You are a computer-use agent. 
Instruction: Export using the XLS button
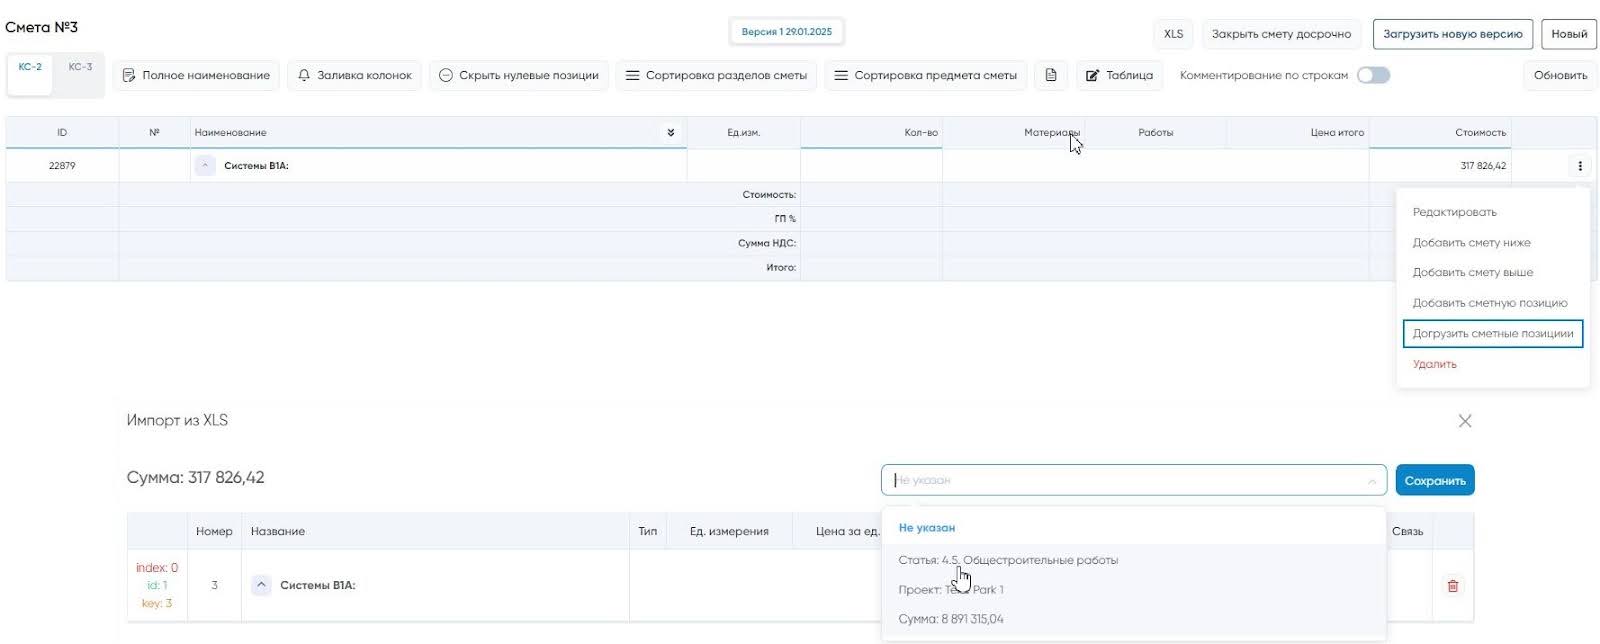click(x=1173, y=34)
